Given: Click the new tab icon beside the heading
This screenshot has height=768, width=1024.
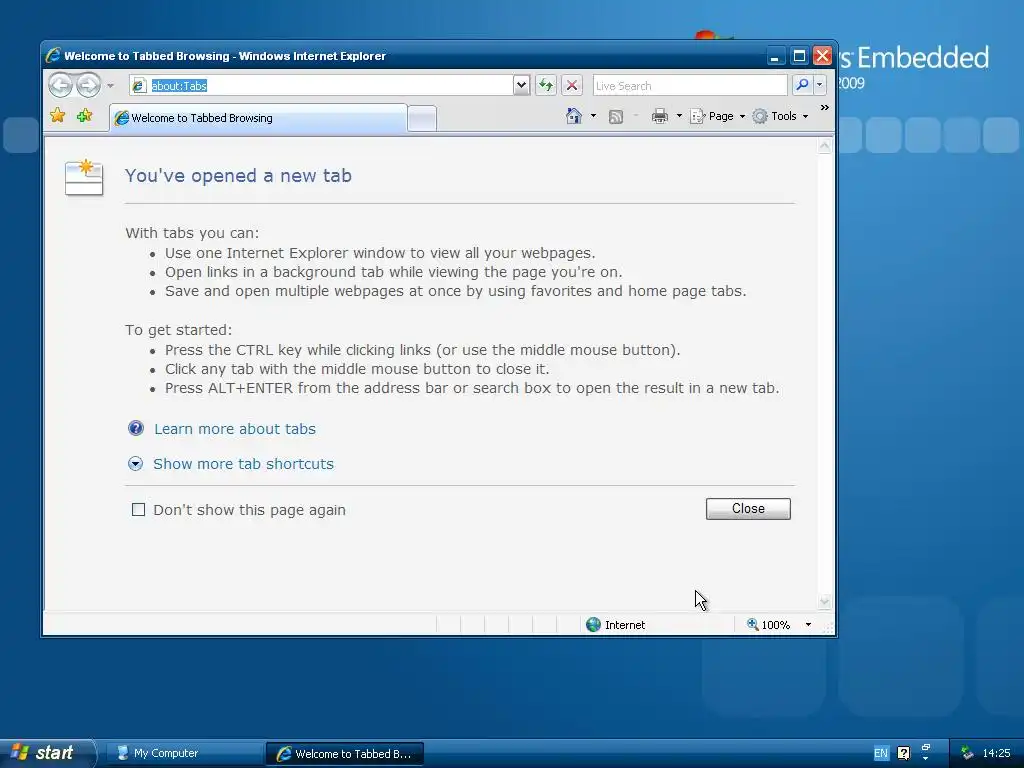Looking at the screenshot, I should [84, 178].
